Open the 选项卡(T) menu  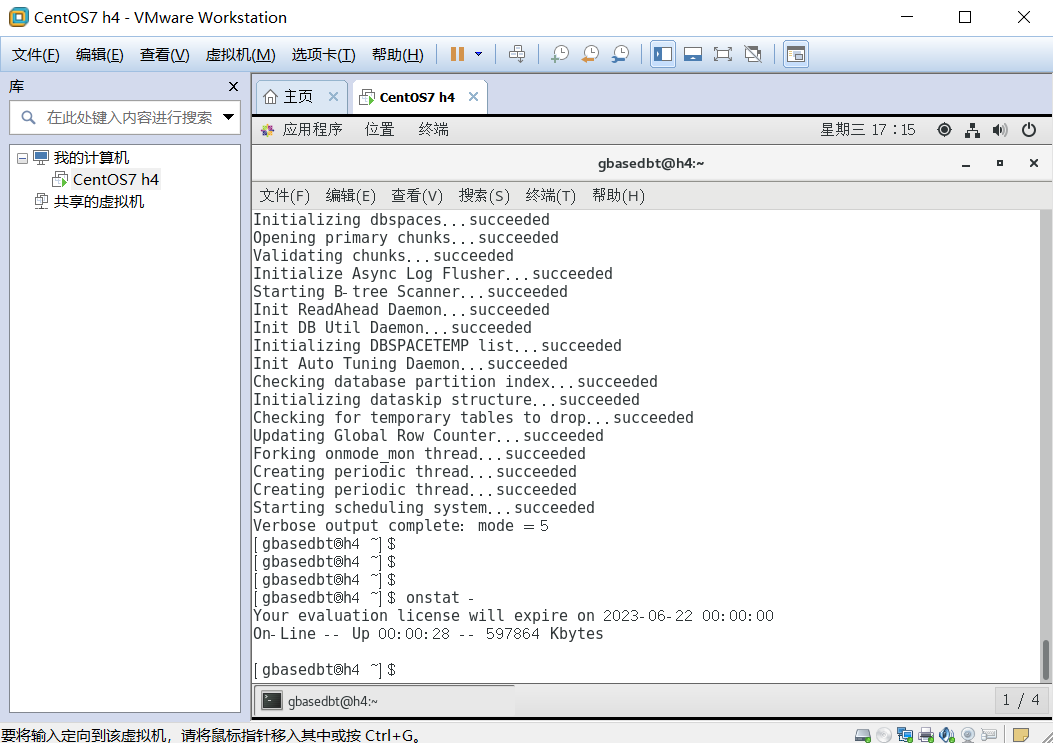point(323,54)
